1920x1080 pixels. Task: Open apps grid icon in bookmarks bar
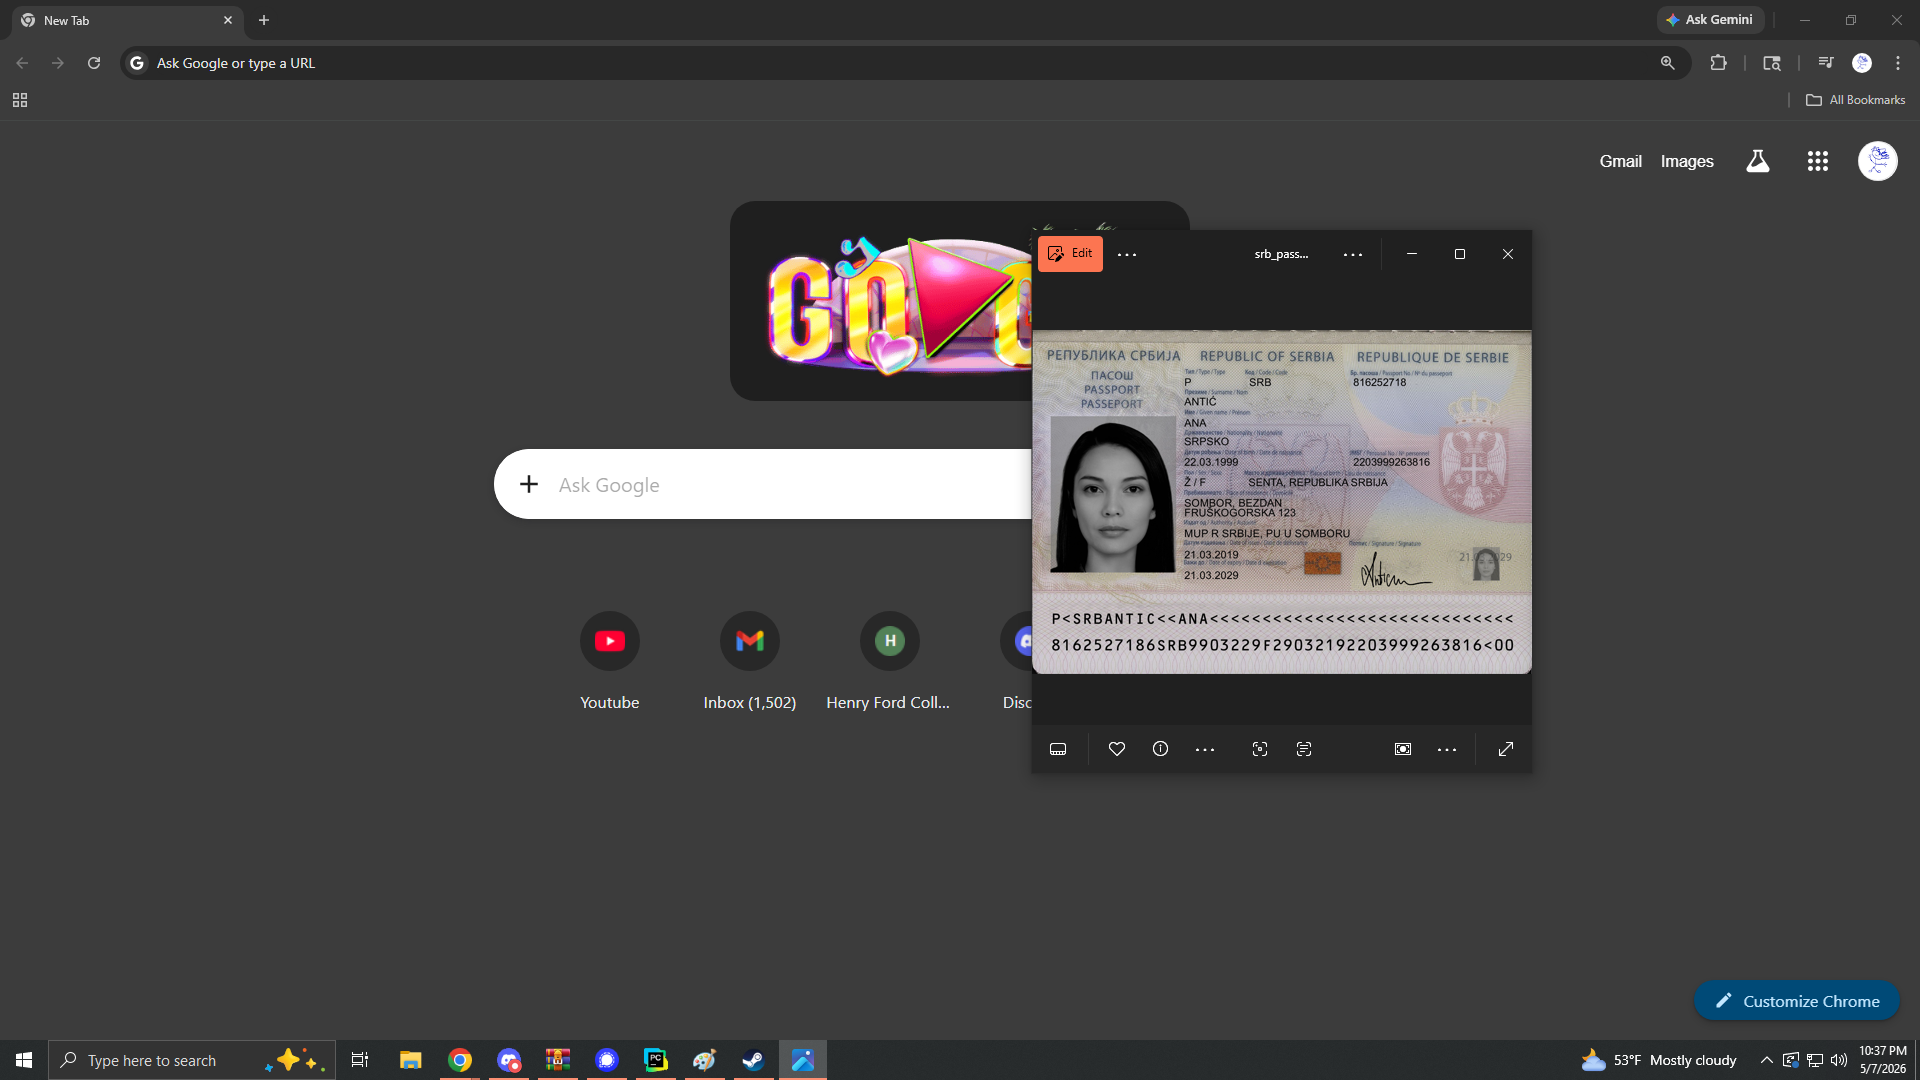[20, 100]
